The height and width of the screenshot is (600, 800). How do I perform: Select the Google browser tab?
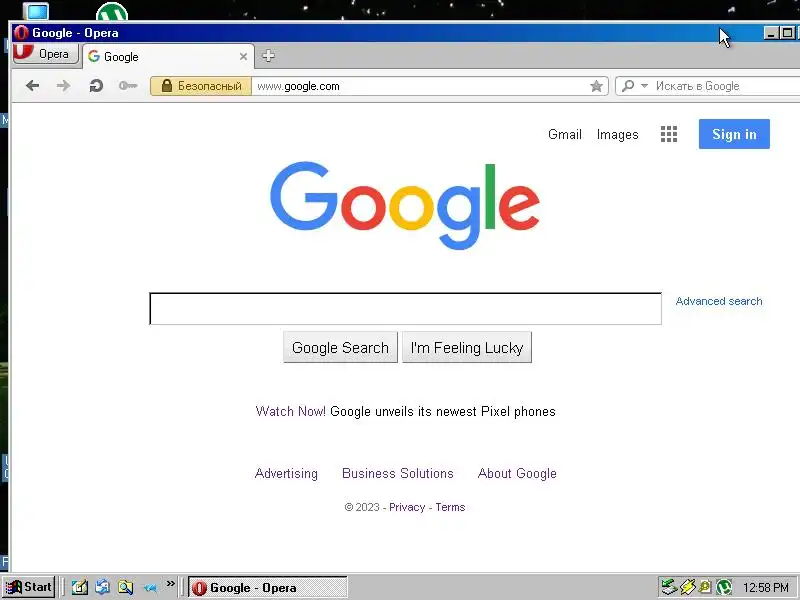tap(167, 57)
